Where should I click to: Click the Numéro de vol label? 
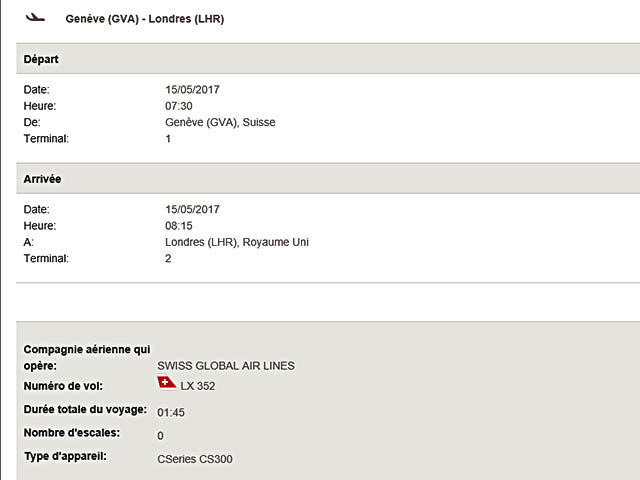pos(63,386)
